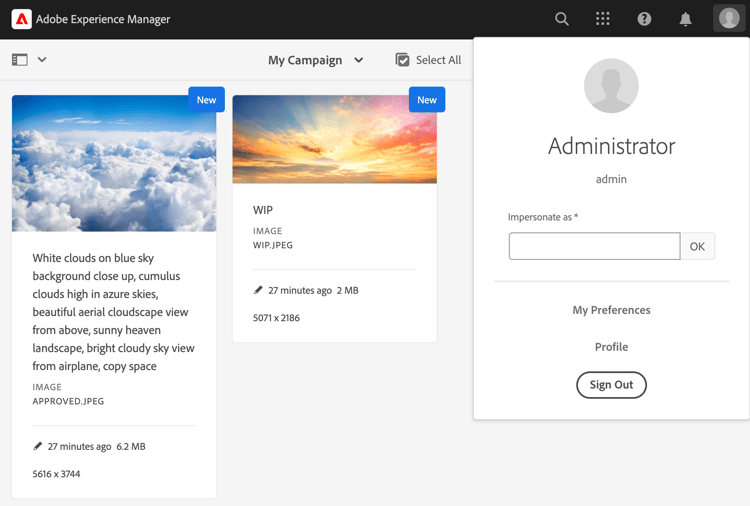Show notifications bell icon

tap(685, 19)
